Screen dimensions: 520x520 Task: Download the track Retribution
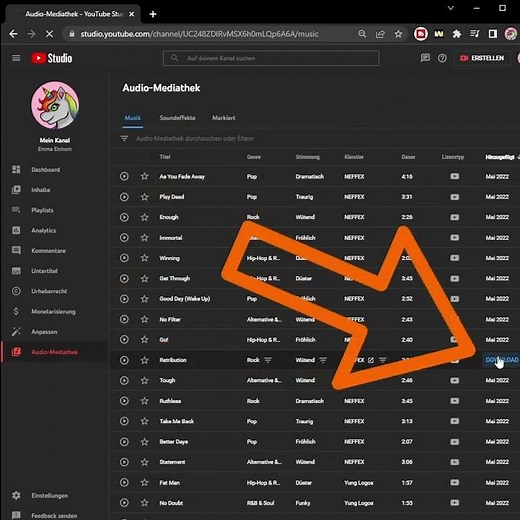click(x=501, y=360)
